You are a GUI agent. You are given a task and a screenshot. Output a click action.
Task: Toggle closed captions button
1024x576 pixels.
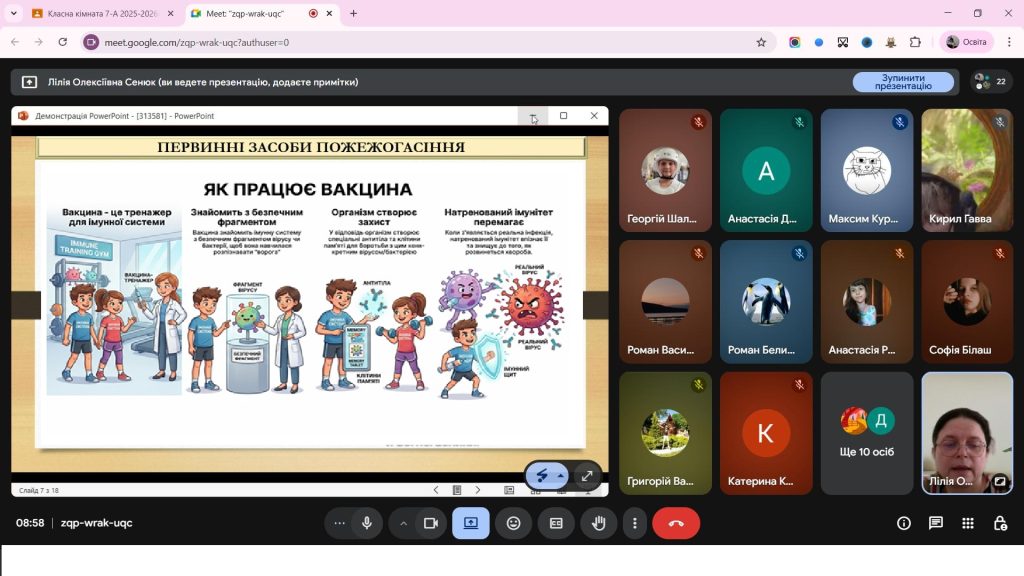556,523
